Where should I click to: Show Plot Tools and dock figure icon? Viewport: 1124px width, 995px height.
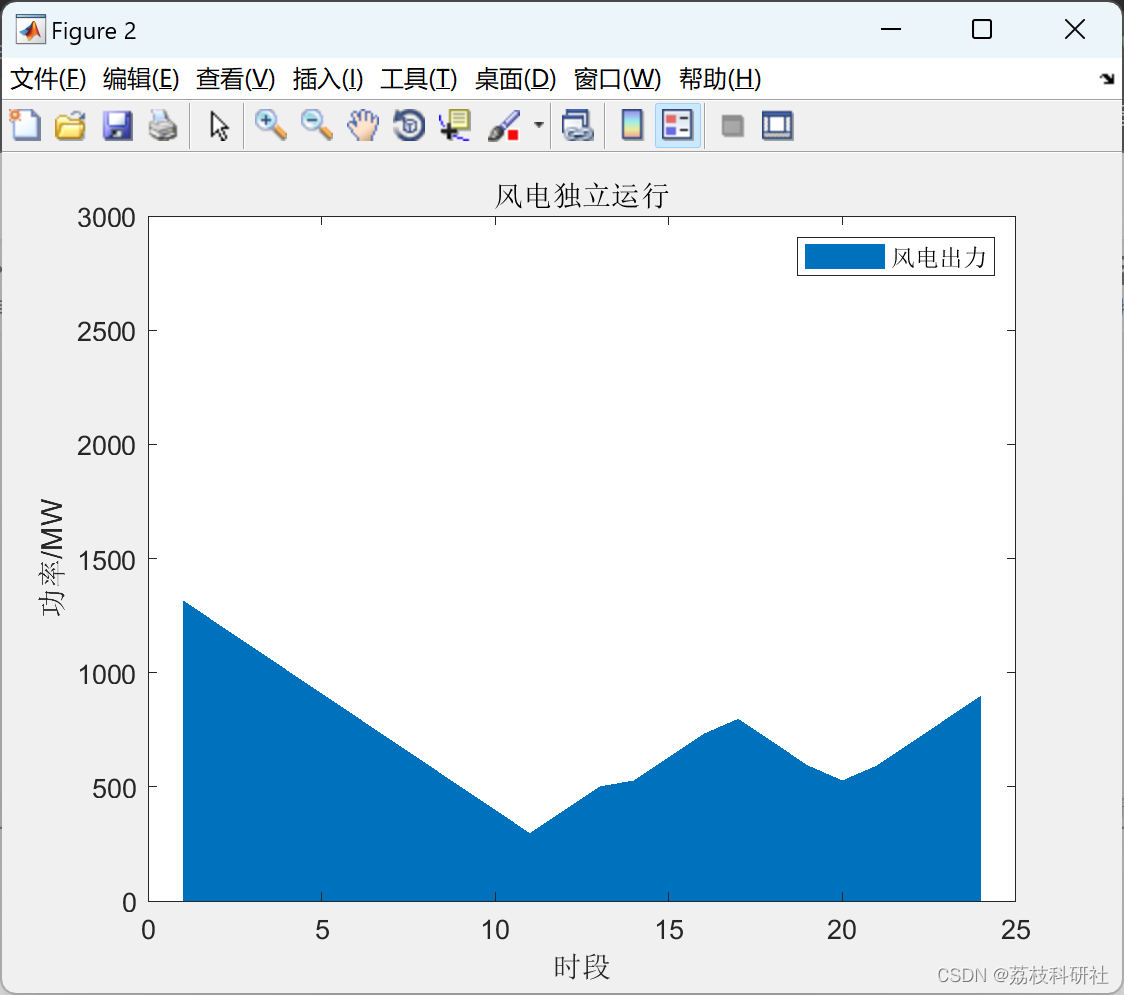pyautogui.click(x=777, y=125)
